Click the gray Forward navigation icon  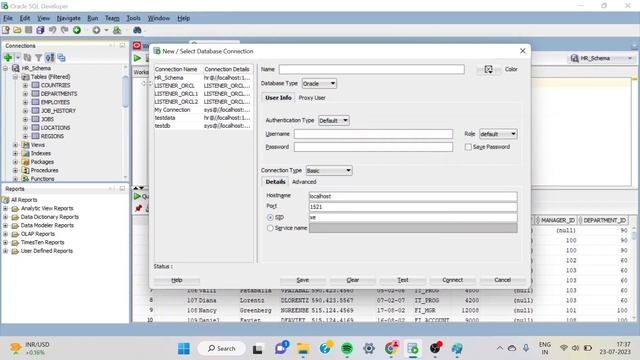click(x=96, y=30)
